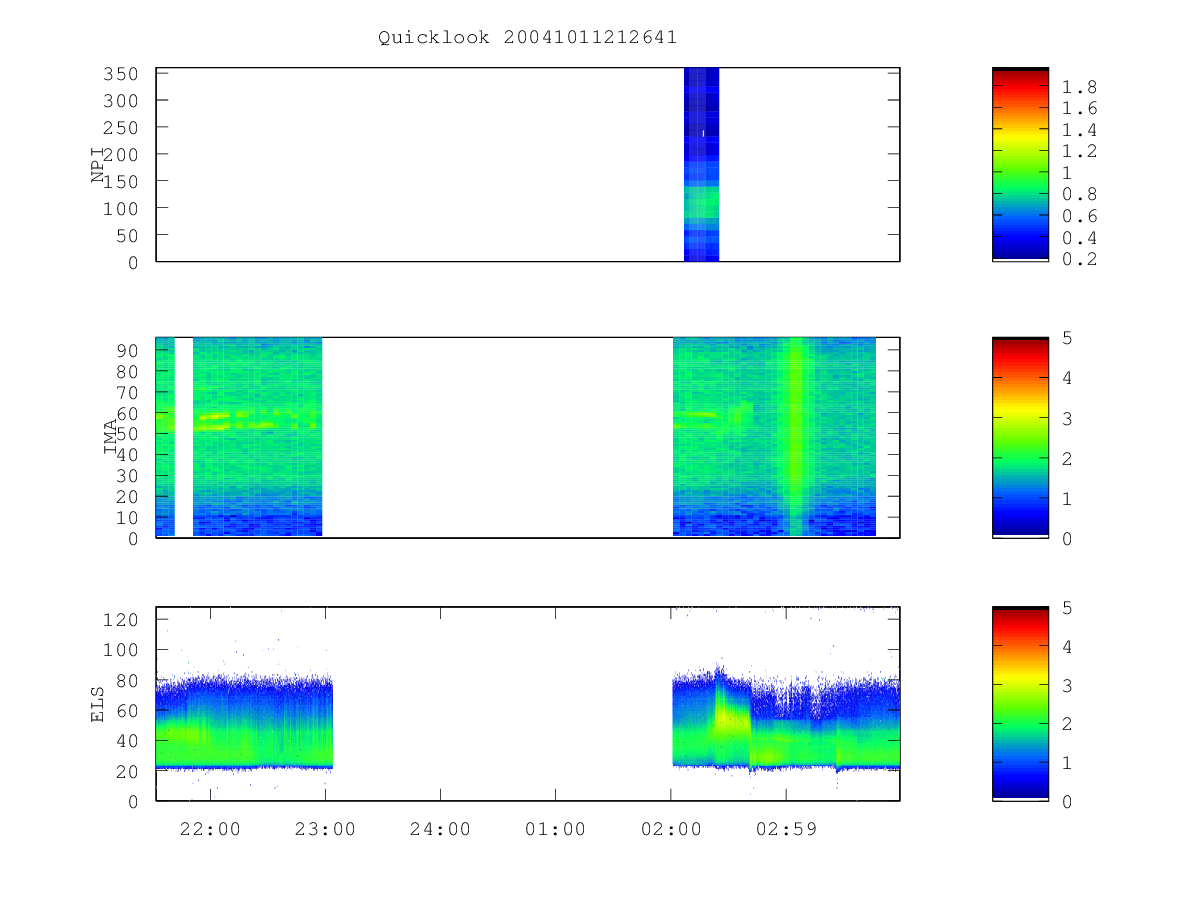Select the NPI y-axis label
The width and height of the screenshot is (1200, 900).
[98, 165]
